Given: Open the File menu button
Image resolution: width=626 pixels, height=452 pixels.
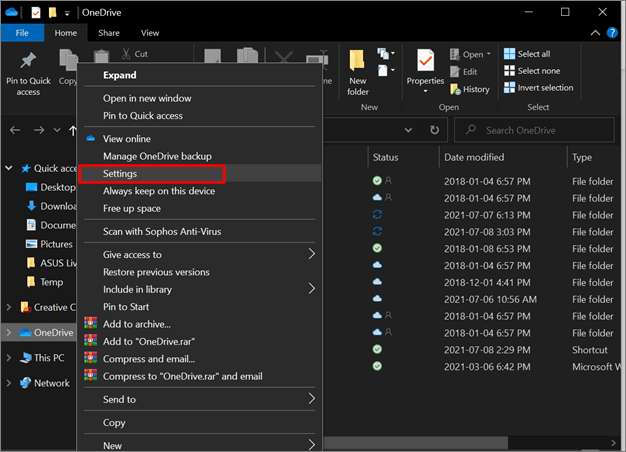Looking at the screenshot, I should (20, 33).
